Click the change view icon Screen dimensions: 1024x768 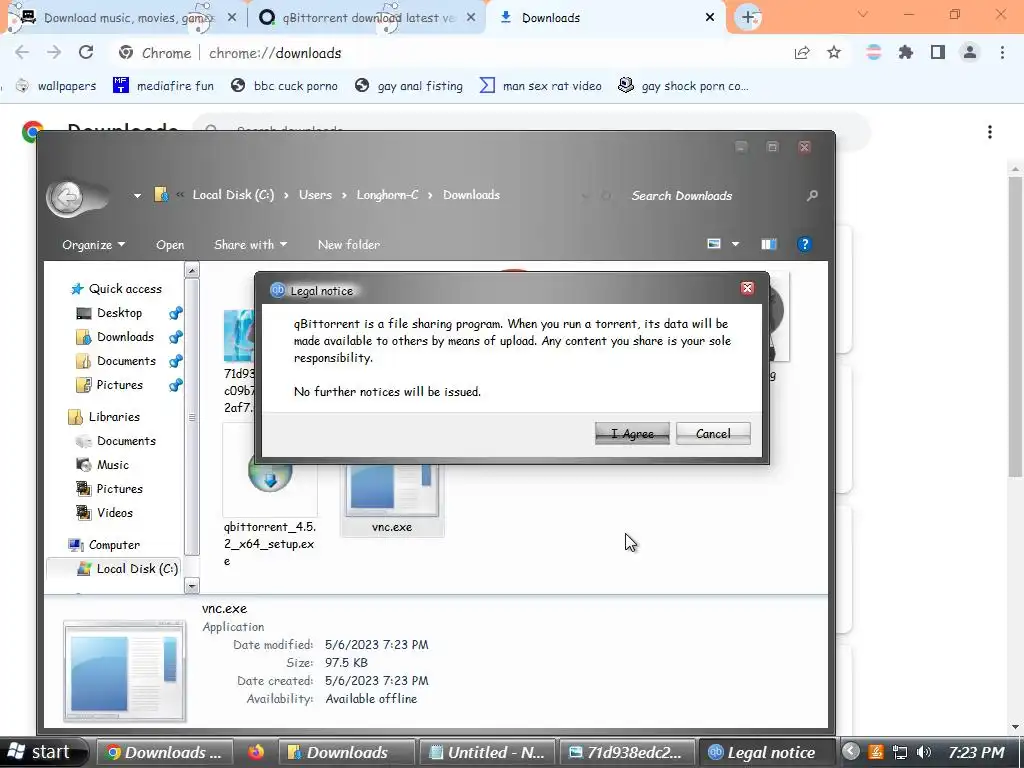coord(714,244)
